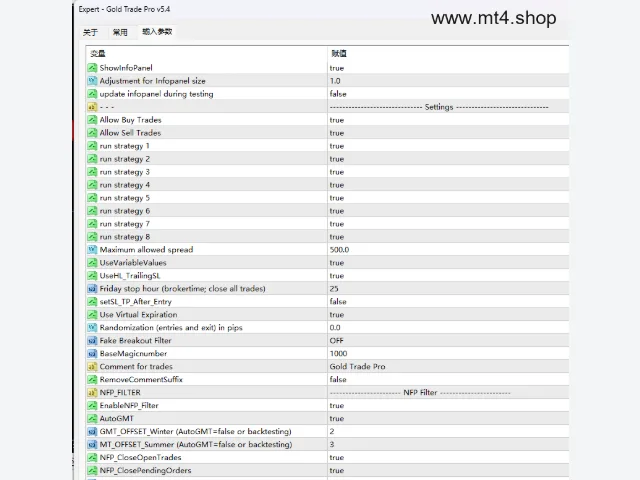
Task: Click the icon for run strategy 4
Action: (x=92, y=185)
